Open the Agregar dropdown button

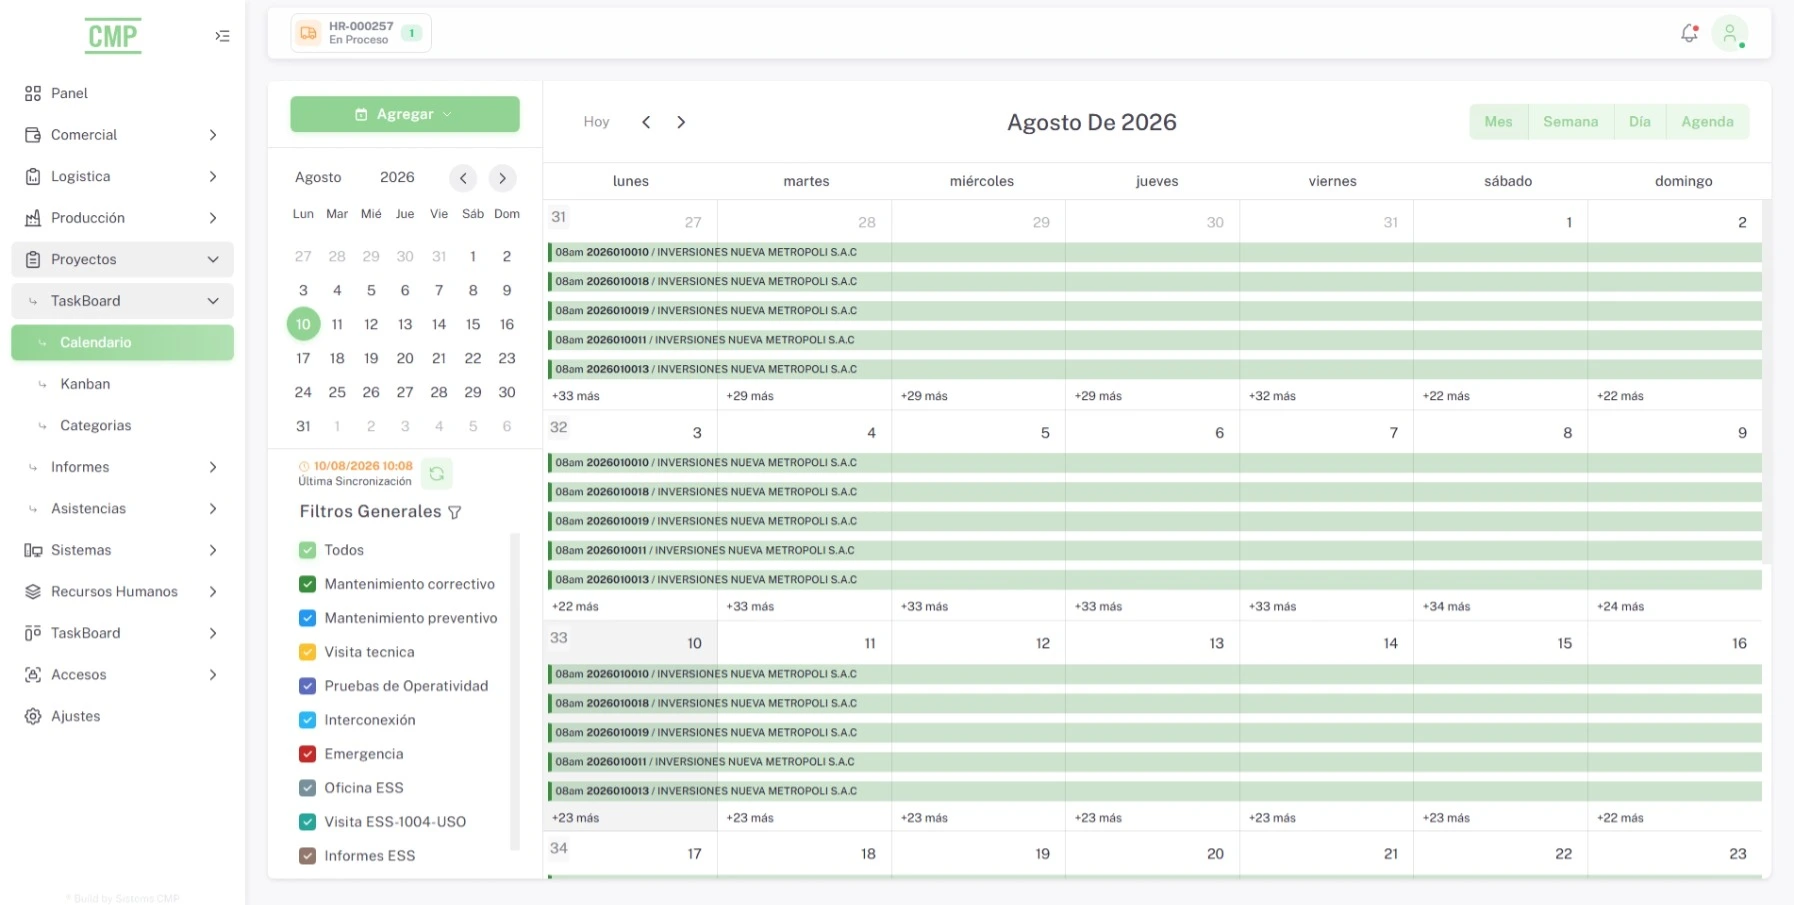pyautogui.click(x=405, y=114)
